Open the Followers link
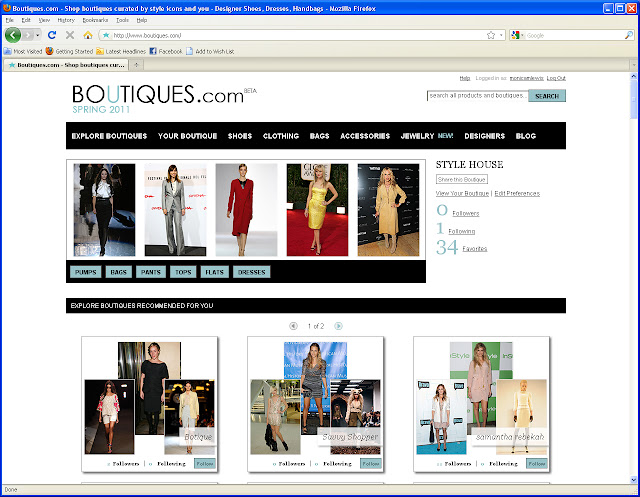 (466, 213)
